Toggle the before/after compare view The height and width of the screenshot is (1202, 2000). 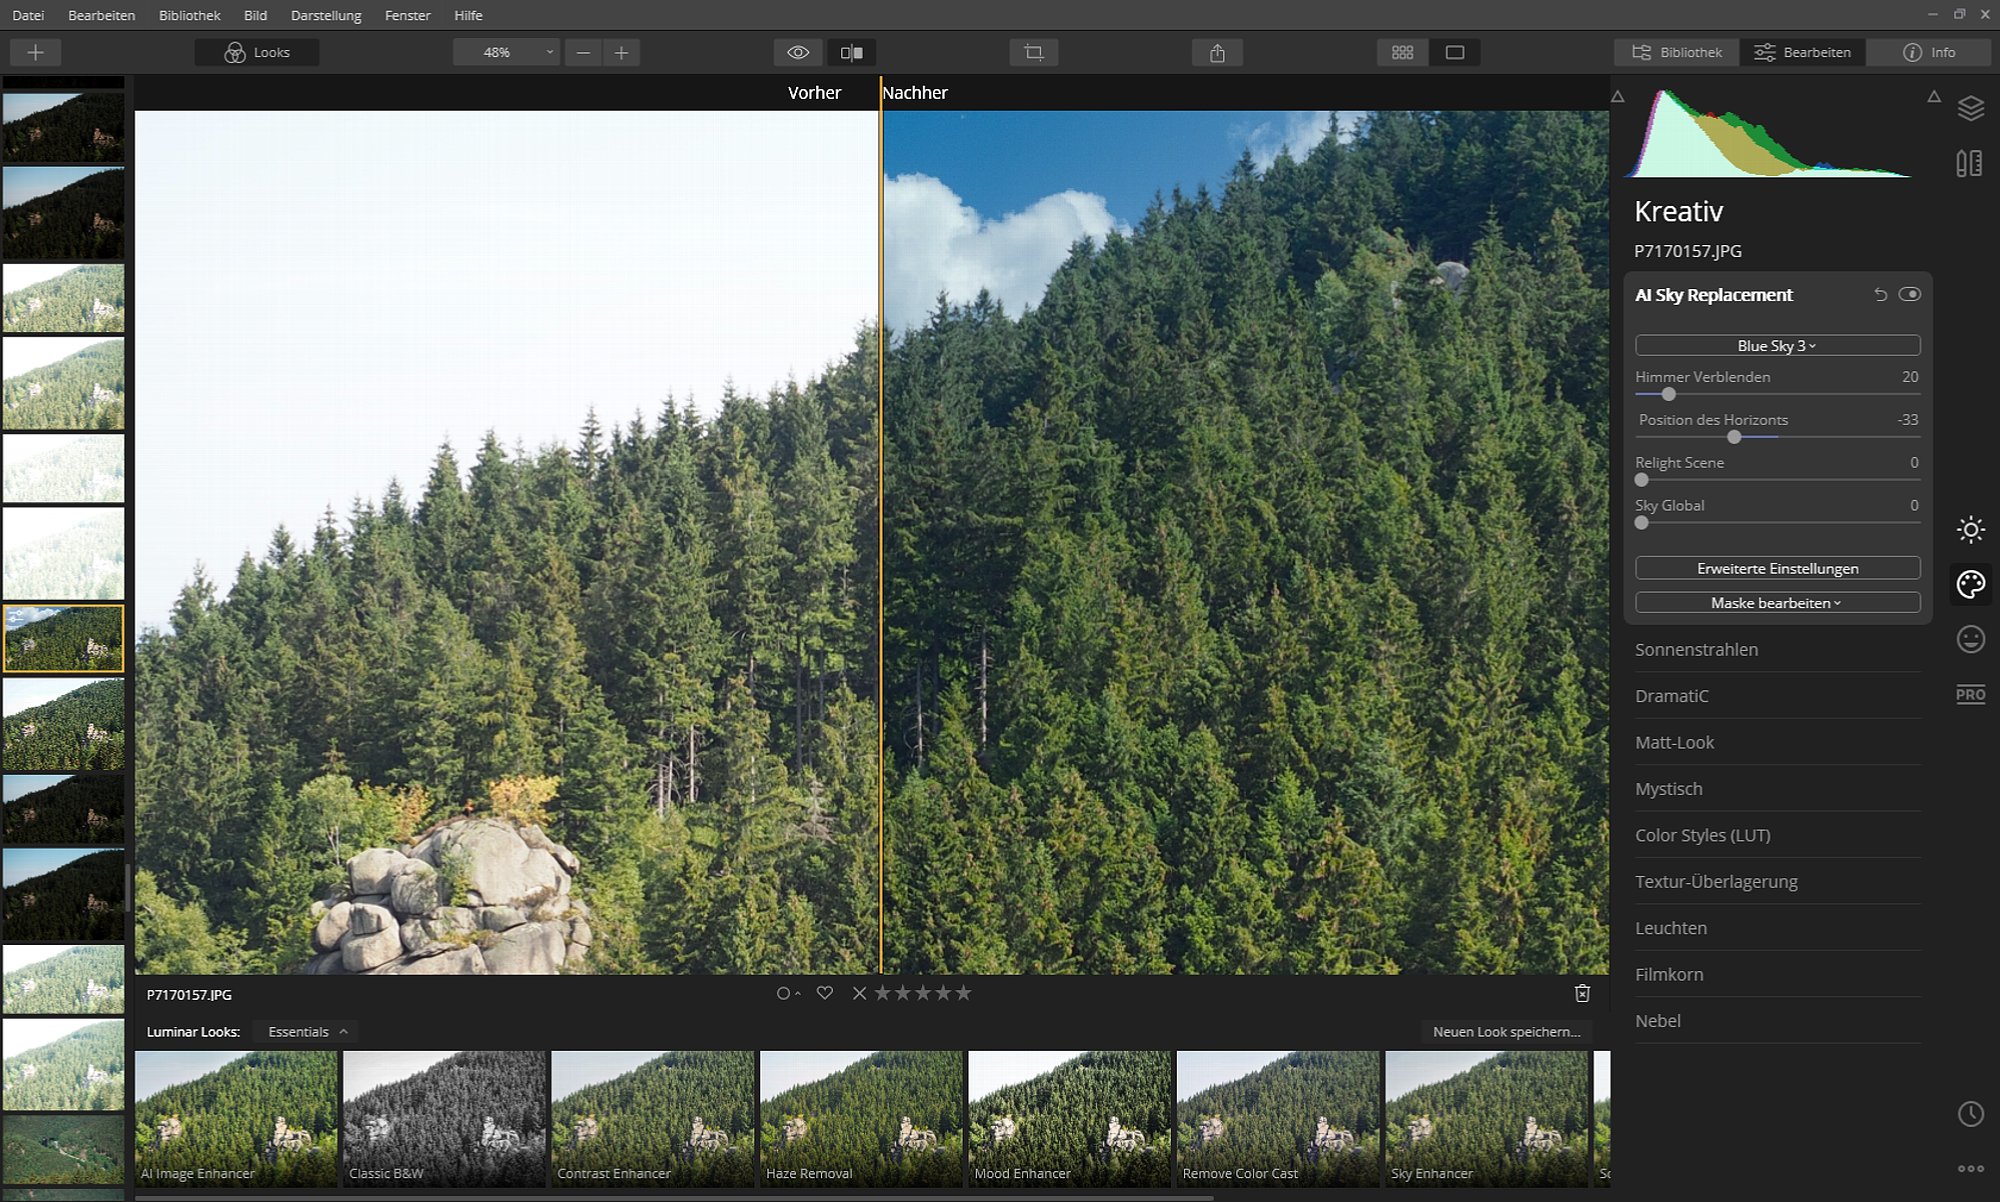tap(851, 52)
